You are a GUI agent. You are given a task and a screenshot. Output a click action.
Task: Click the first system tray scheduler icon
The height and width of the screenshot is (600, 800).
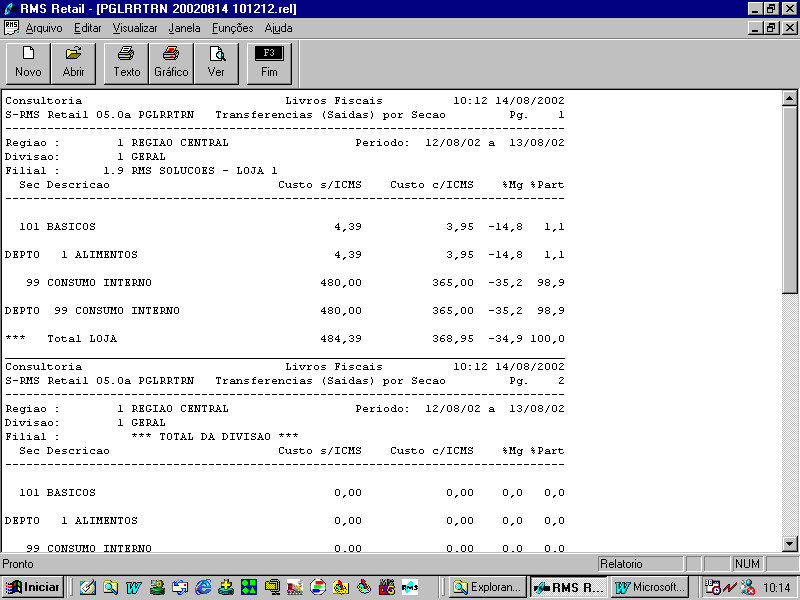coord(713,587)
